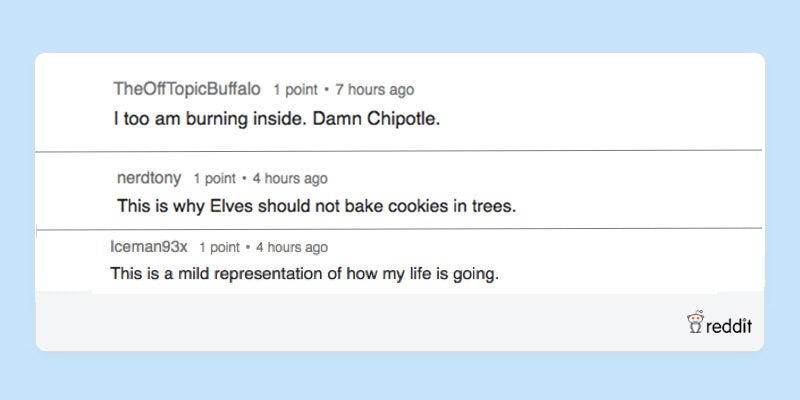Click the "1 point" score beside nerdtony
800x400 pixels.
pyautogui.click(x=214, y=179)
